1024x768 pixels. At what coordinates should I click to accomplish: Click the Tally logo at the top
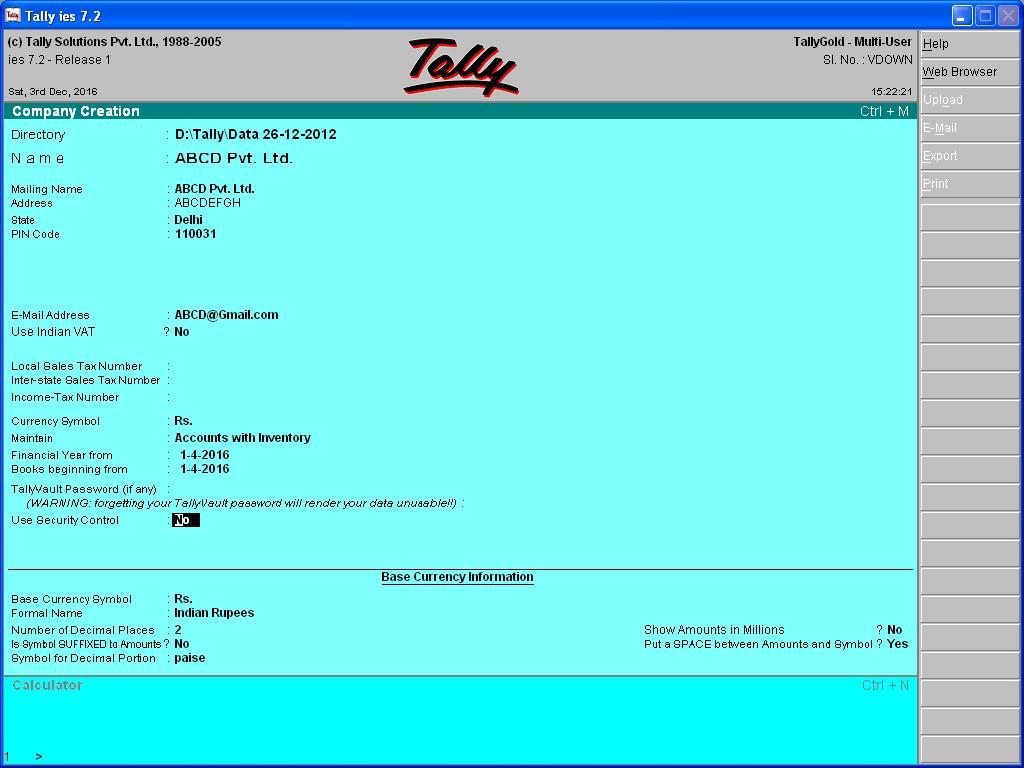click(462, 65)
